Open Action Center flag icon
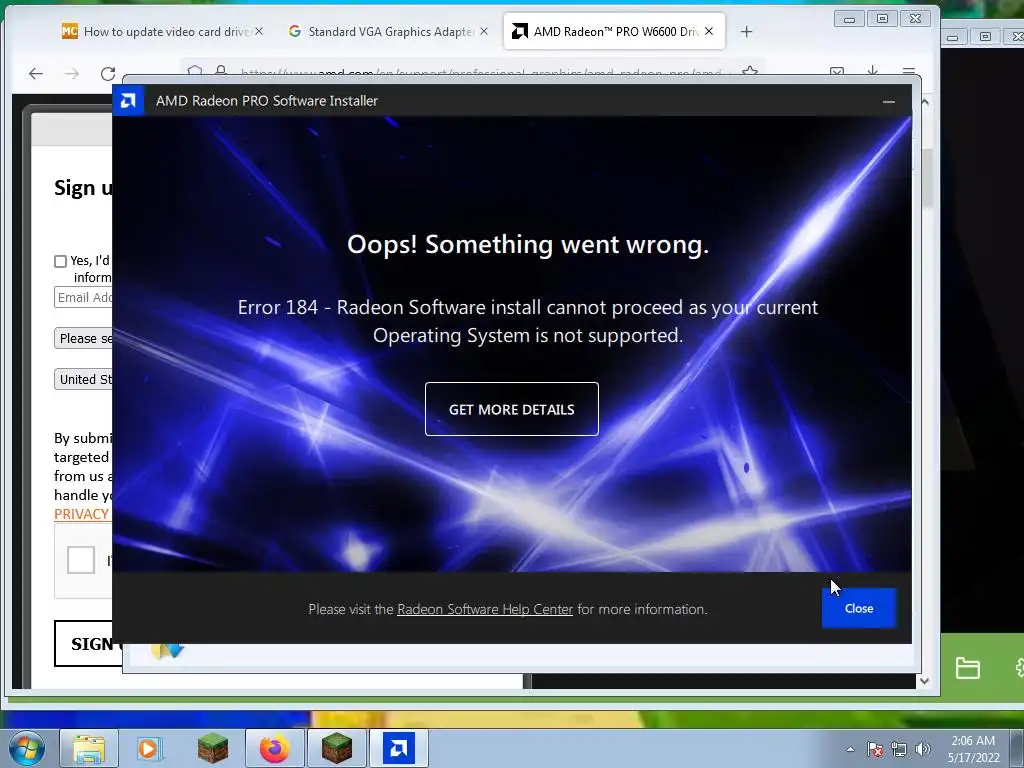The image size is (1024, 768). [875, 749]
